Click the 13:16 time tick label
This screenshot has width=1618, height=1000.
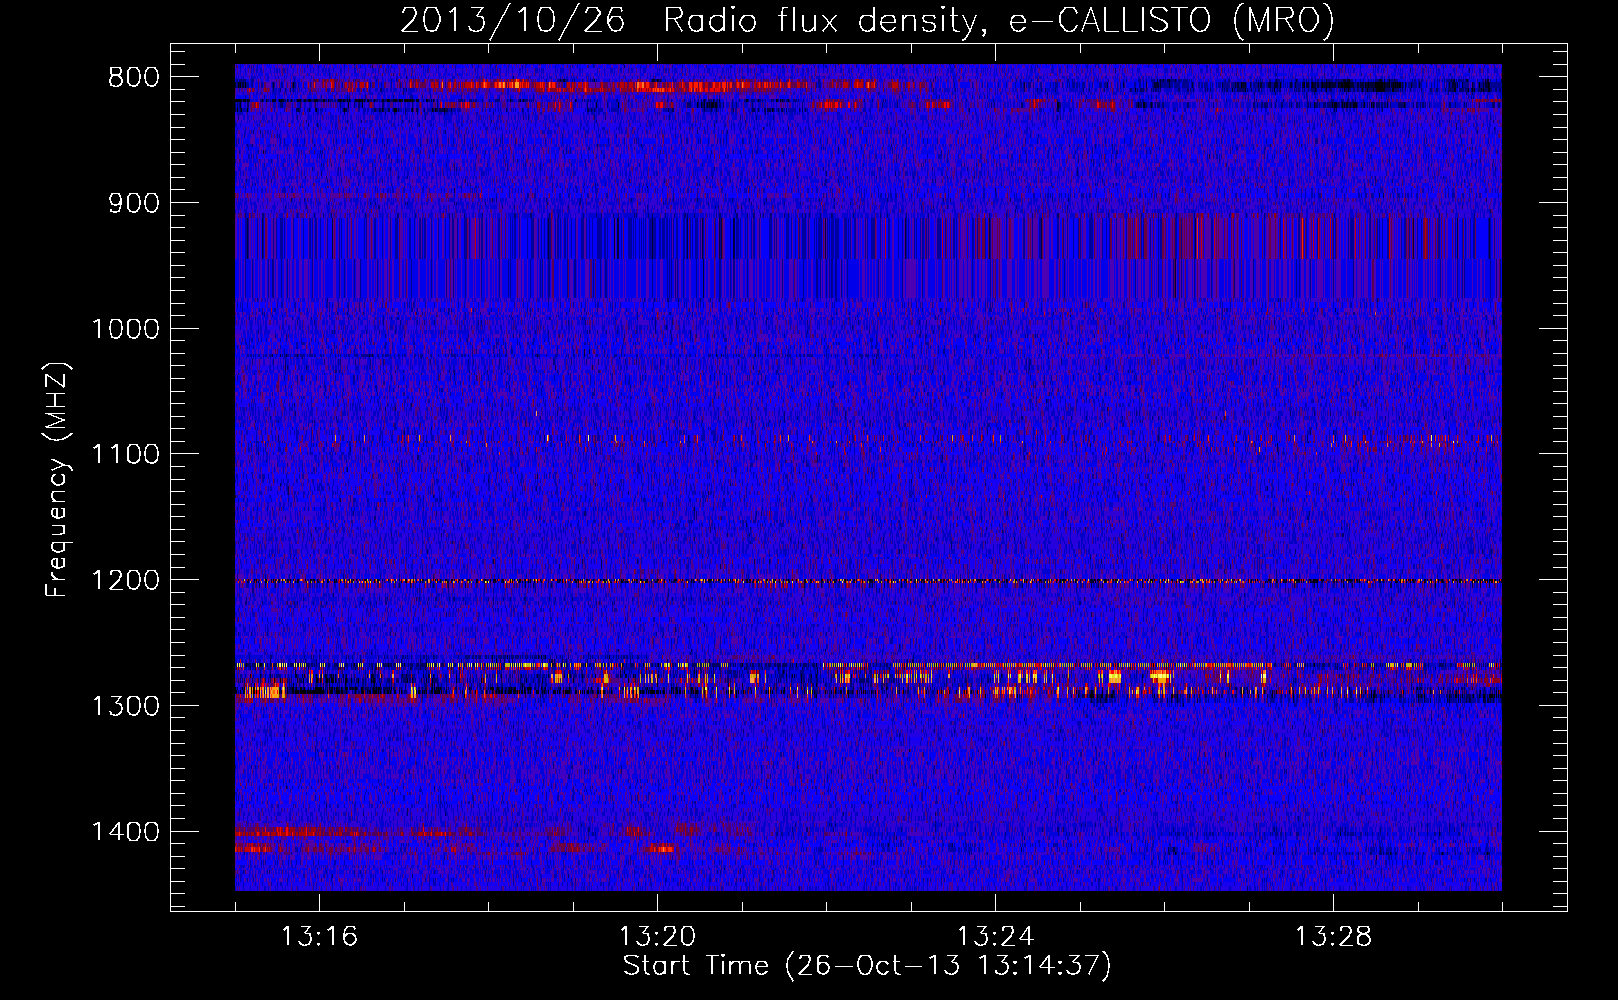(319, 937)
